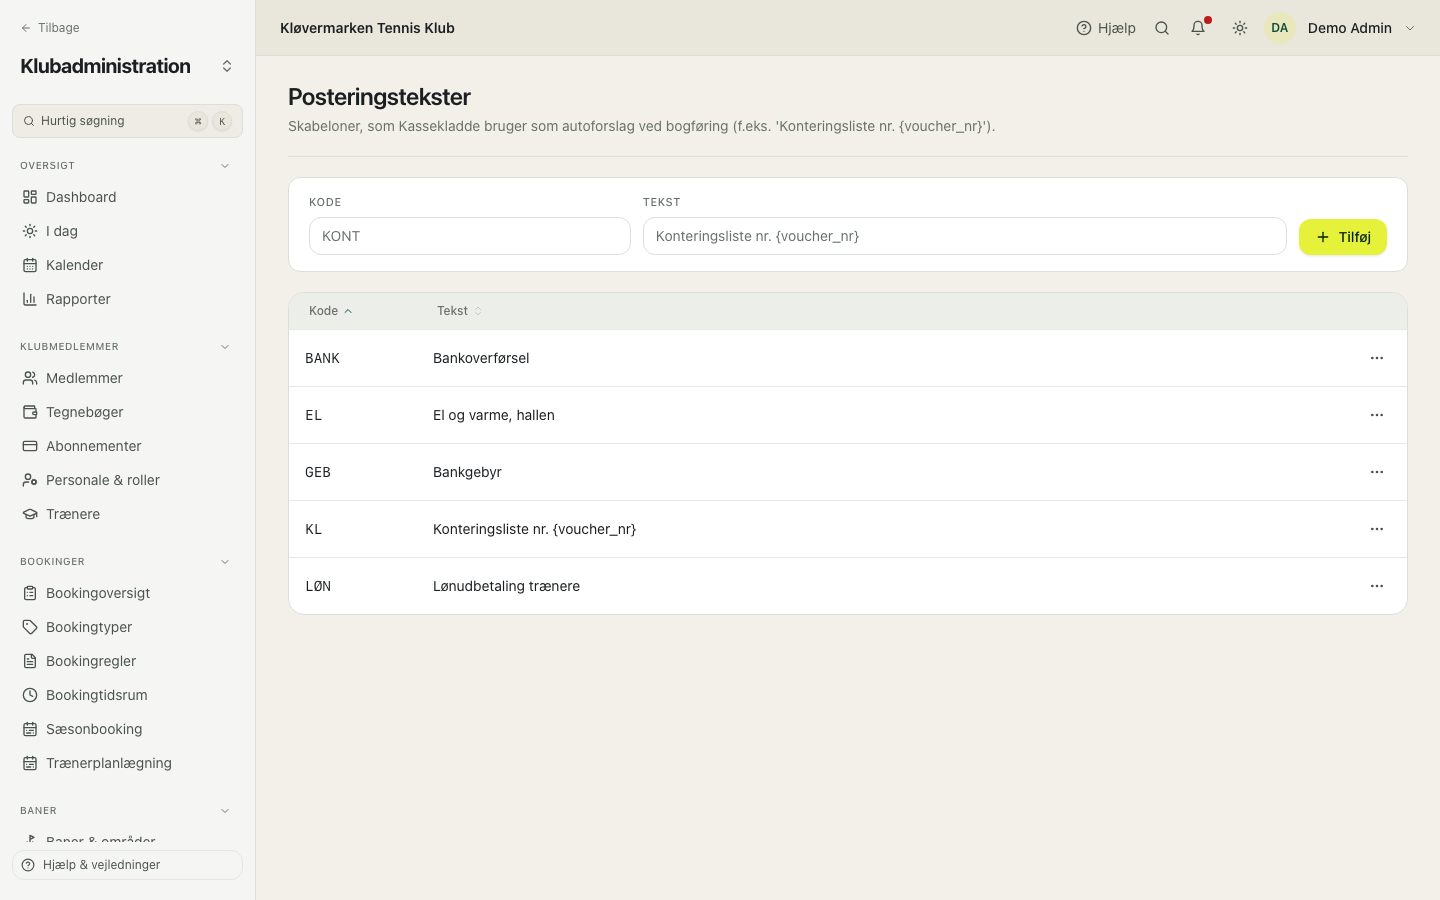Collapse the KLUBMEDLEMMER section

225,347
